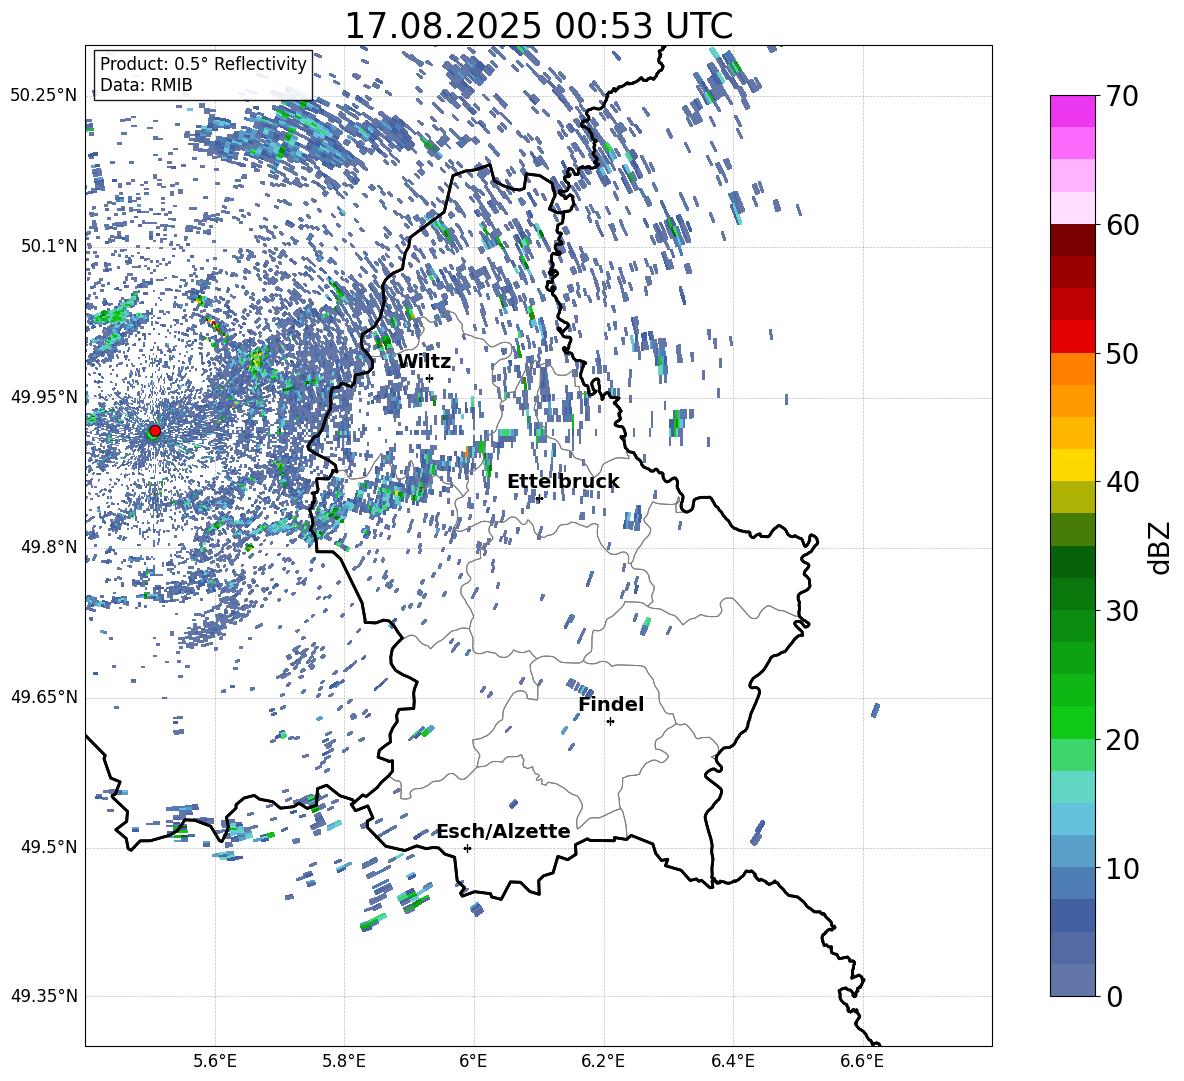Image resolution: width=1184 pixels, height=1081 pixels.
Task: Click the yellow swatch just above 40
Action: [1072, 465]
